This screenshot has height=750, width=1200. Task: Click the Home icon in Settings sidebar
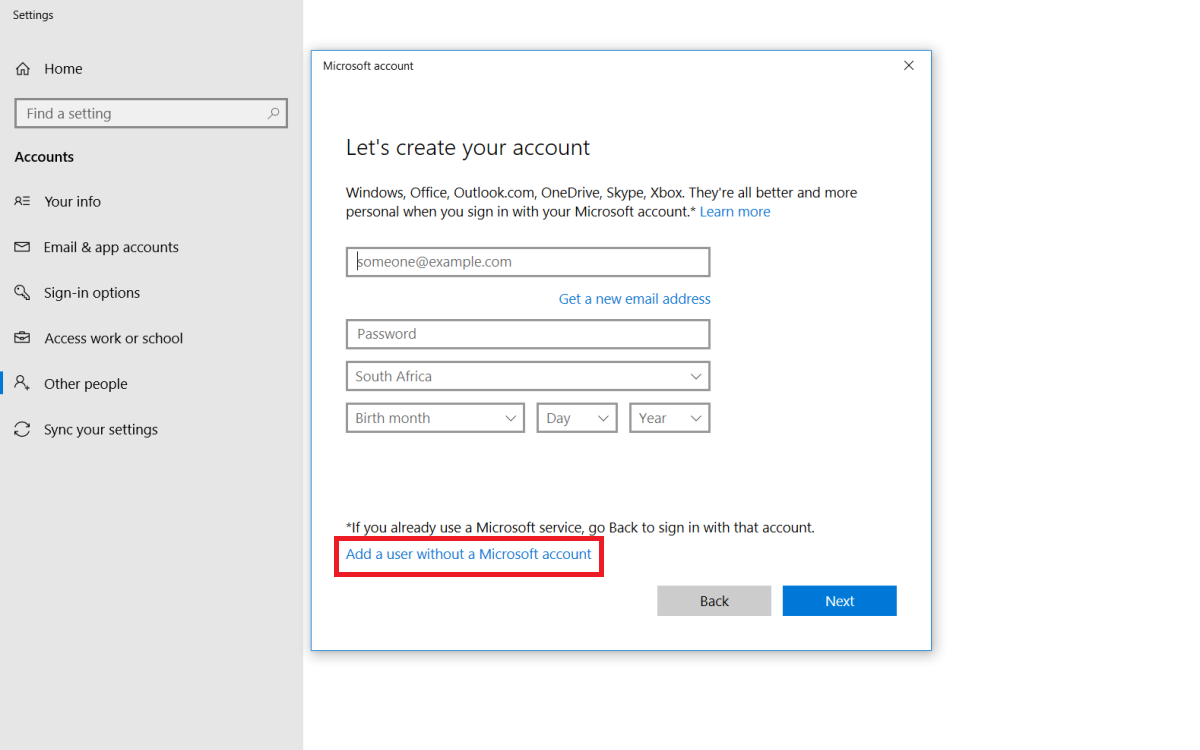pyautogui.click(x=22, y=69)
